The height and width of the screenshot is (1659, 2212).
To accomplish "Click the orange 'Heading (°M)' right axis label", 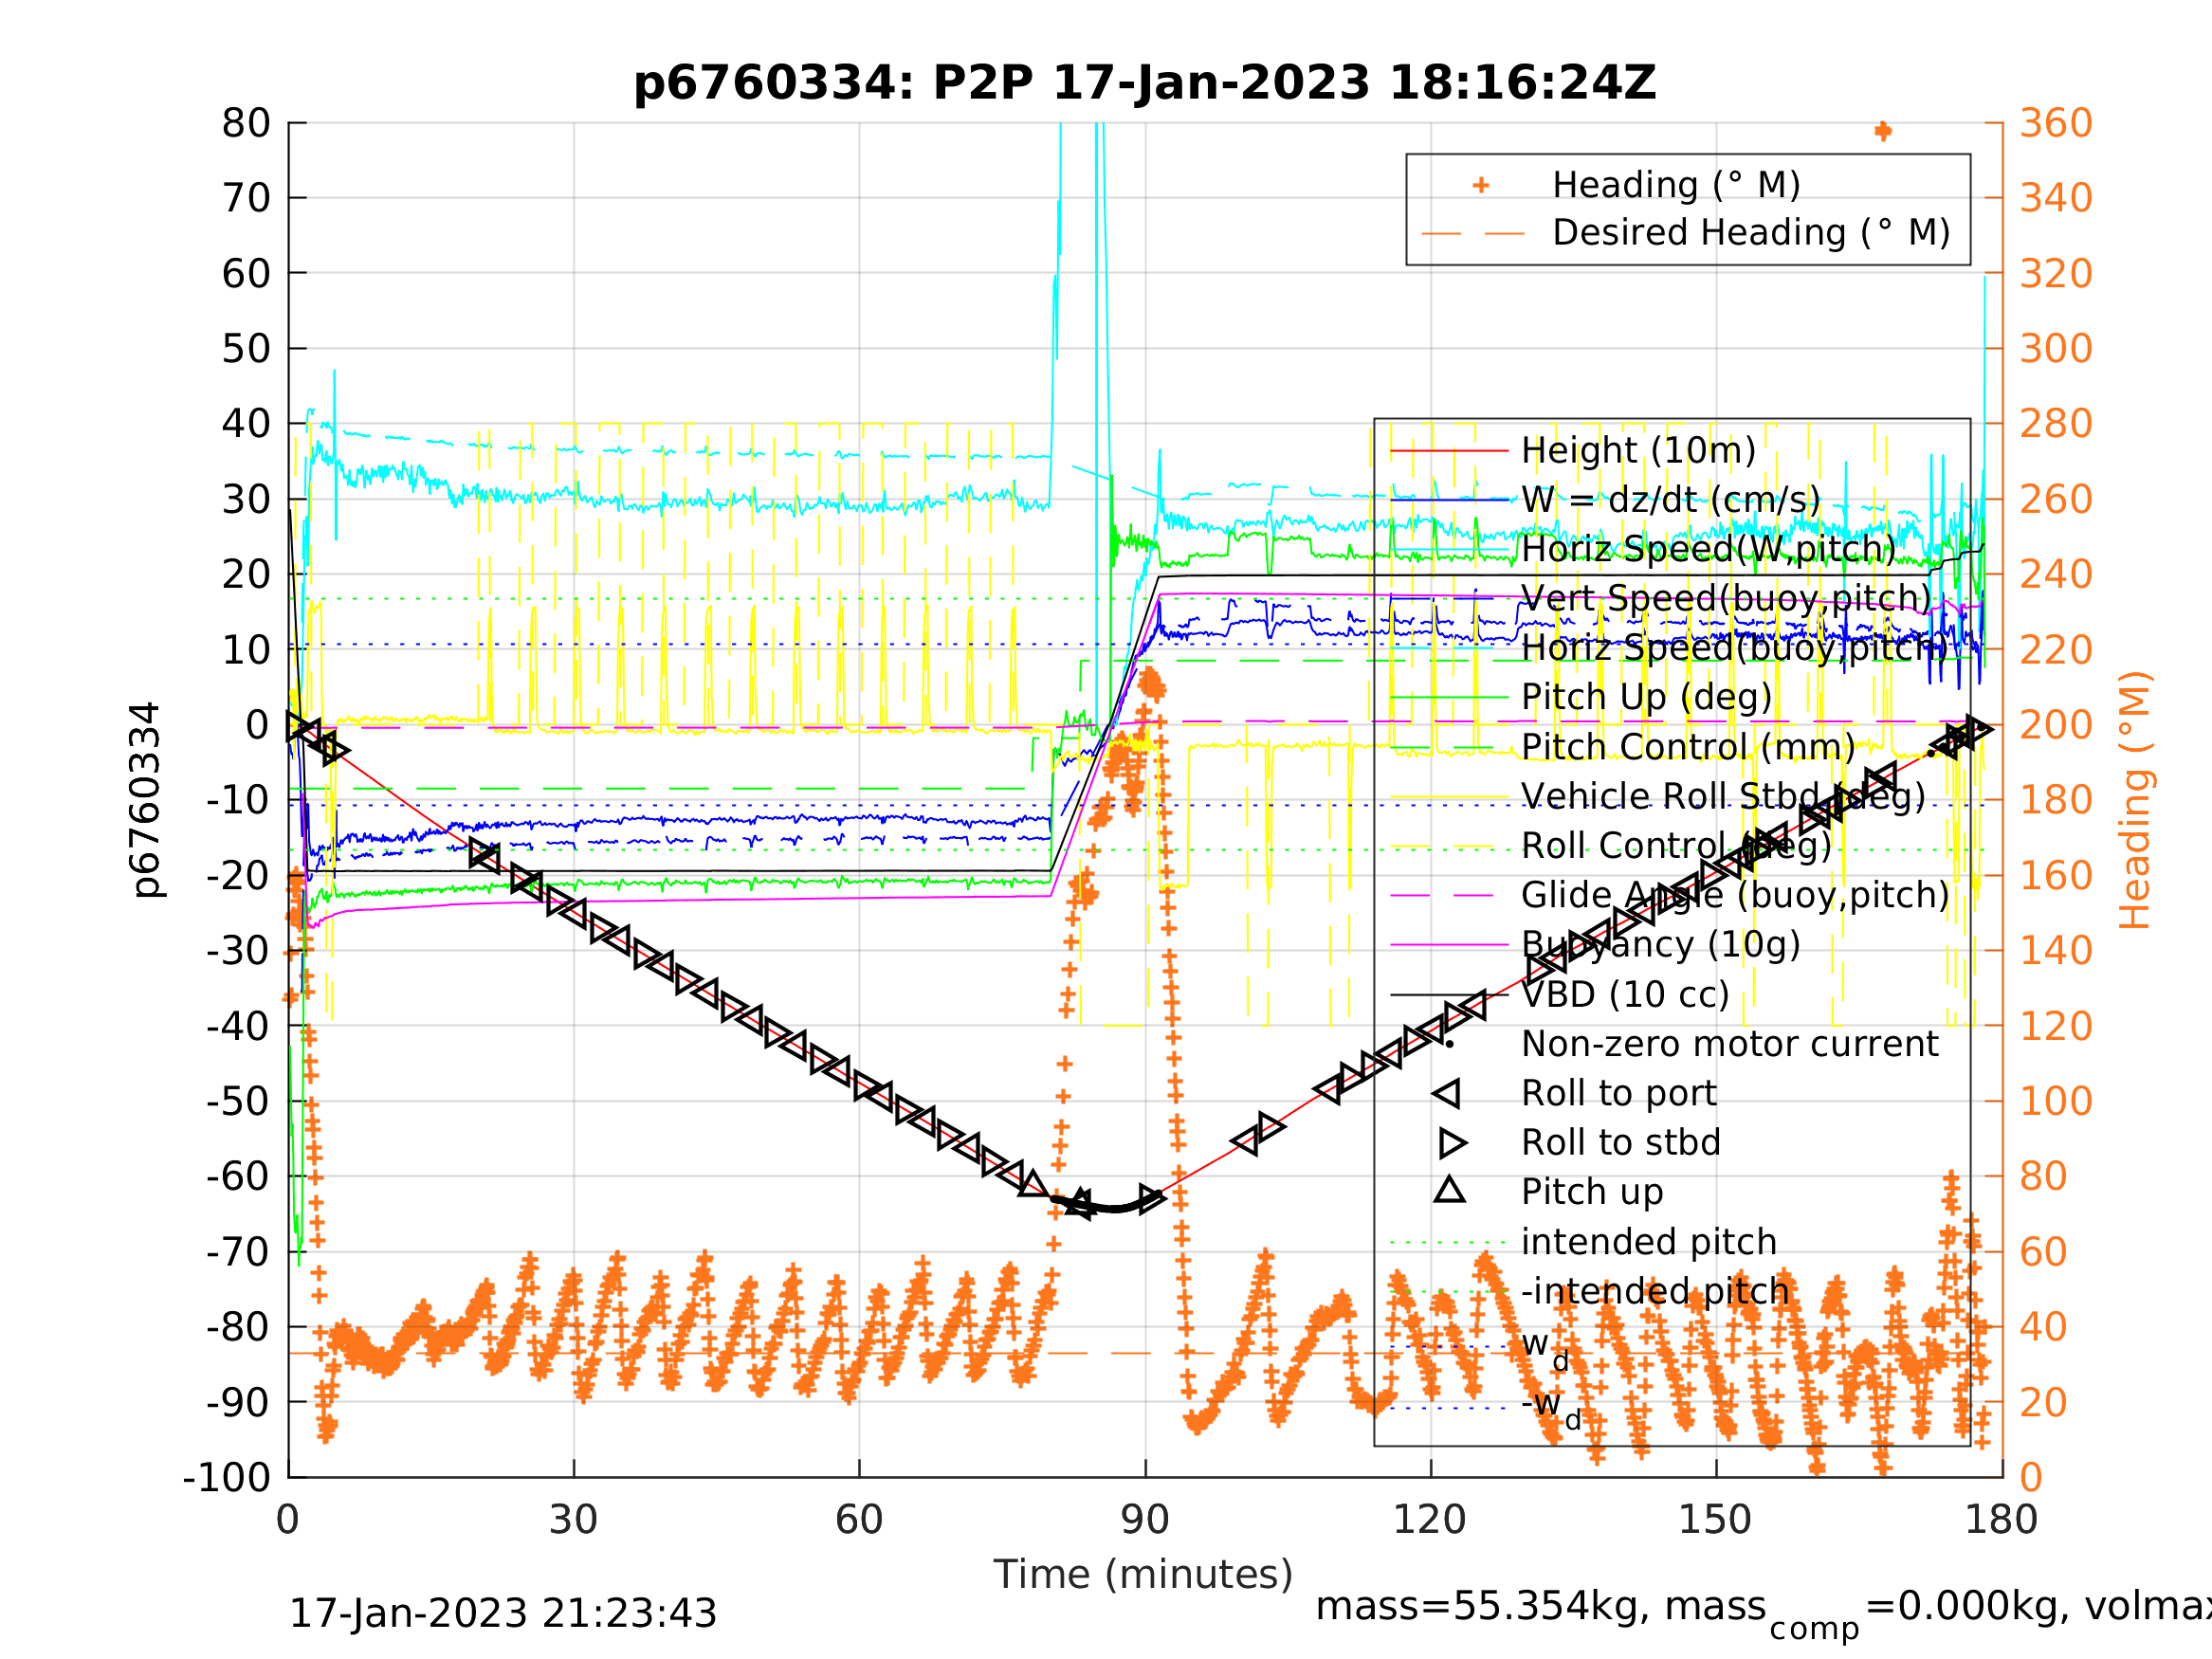I will click(2135, 800).
